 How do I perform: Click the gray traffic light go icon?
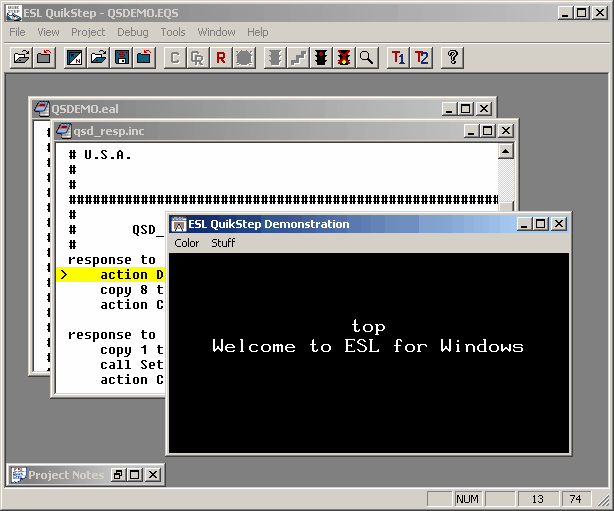[x=275, y=58]
